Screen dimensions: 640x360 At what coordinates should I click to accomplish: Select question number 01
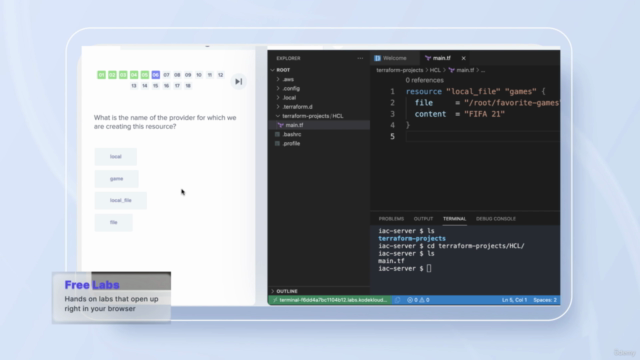click(x=101, y=75)
